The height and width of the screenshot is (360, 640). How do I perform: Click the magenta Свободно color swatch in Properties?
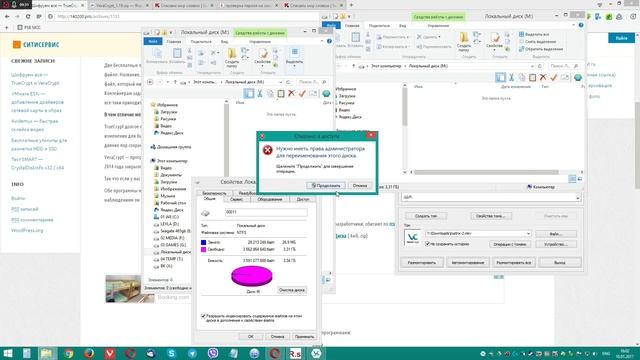point(204,249)
